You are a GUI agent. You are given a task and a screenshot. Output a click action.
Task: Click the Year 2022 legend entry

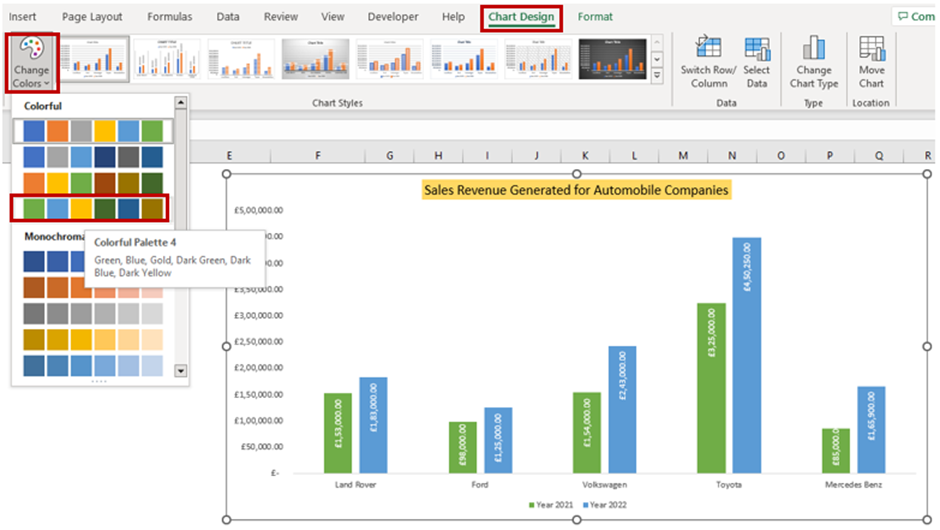(x=604, y=505)
